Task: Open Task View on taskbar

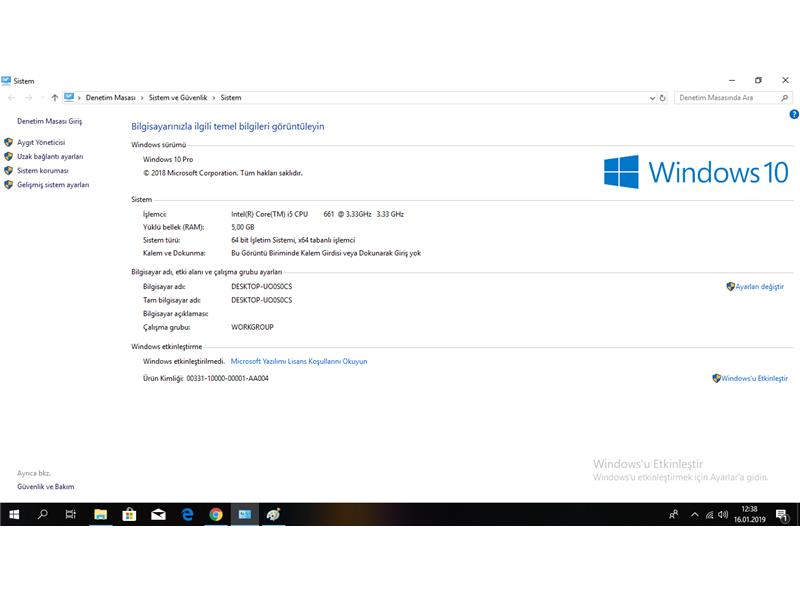Action: [x=71, y=514]
